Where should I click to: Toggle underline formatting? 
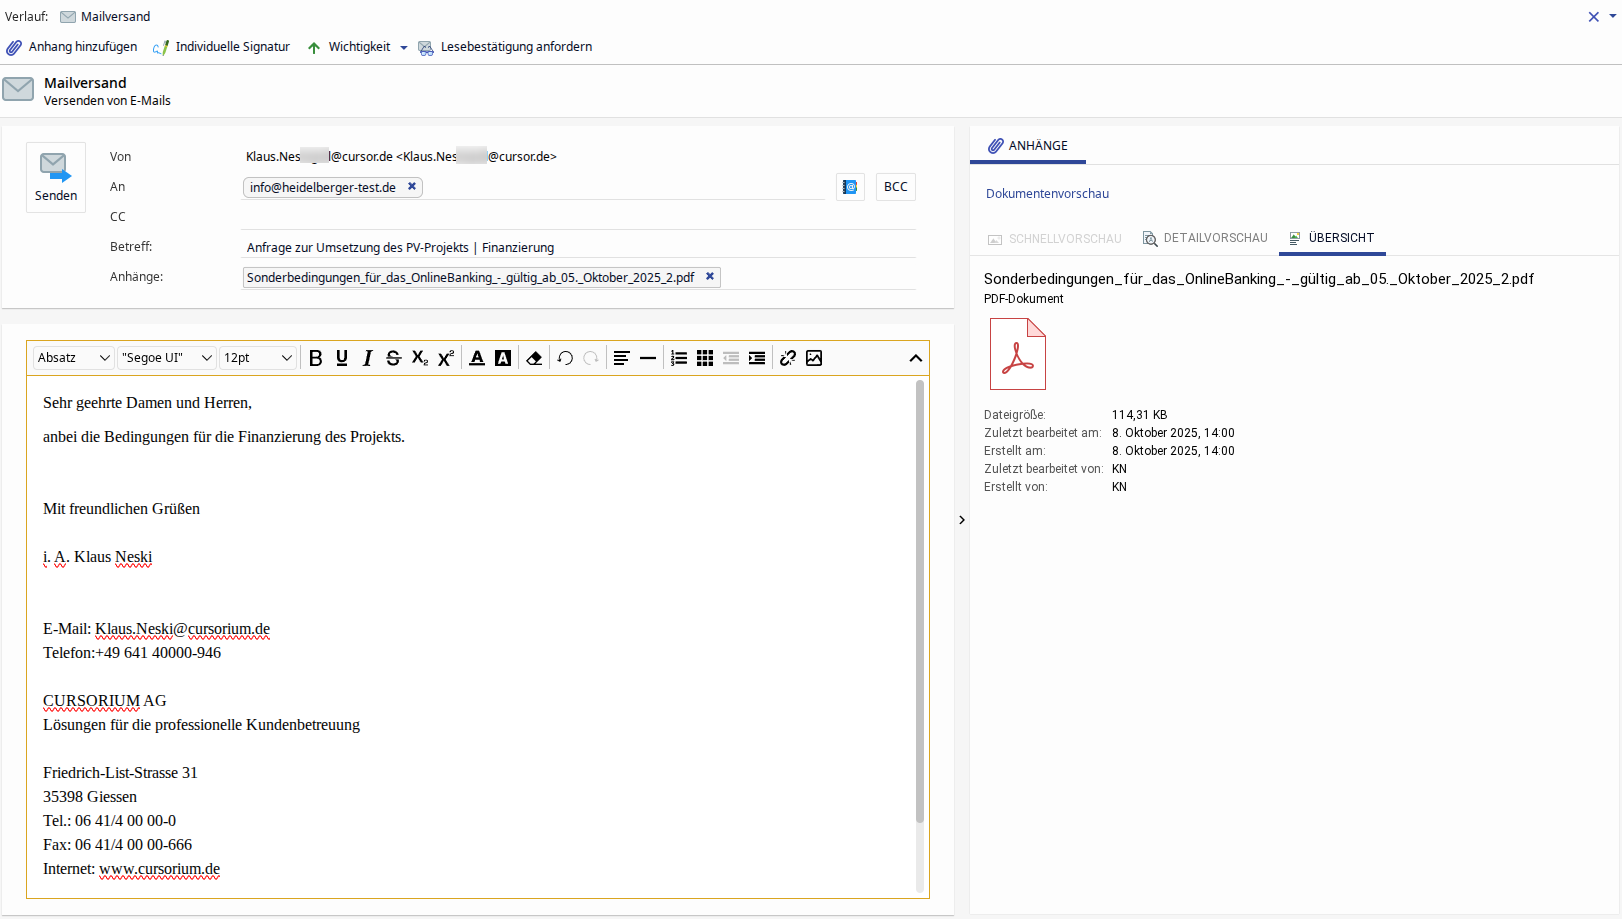pyautogui.click(x=341, y=358)
